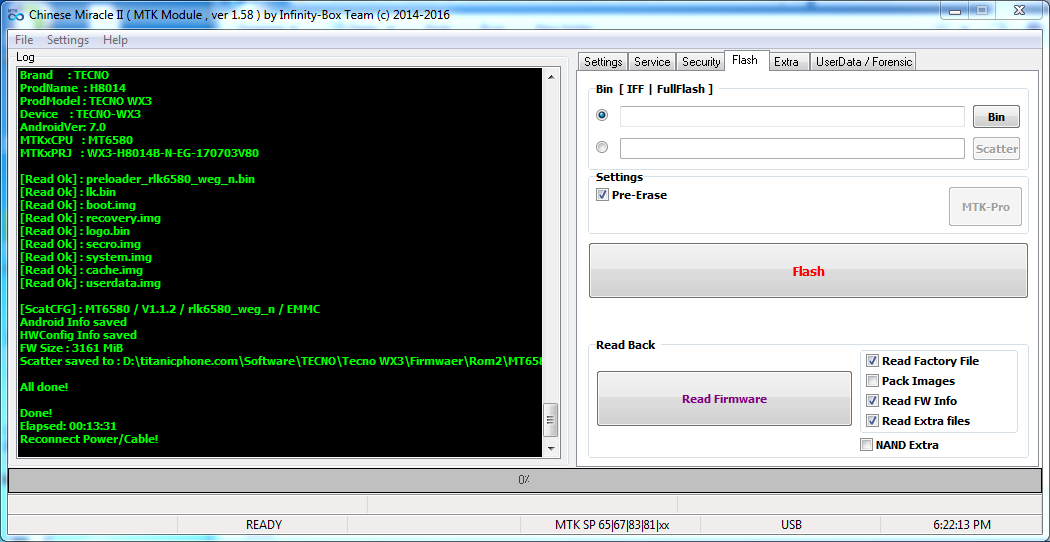Screen dimensions: 1050x542
Task: Click the 'Brand : TECNO' log line
Action: [64, 75]
